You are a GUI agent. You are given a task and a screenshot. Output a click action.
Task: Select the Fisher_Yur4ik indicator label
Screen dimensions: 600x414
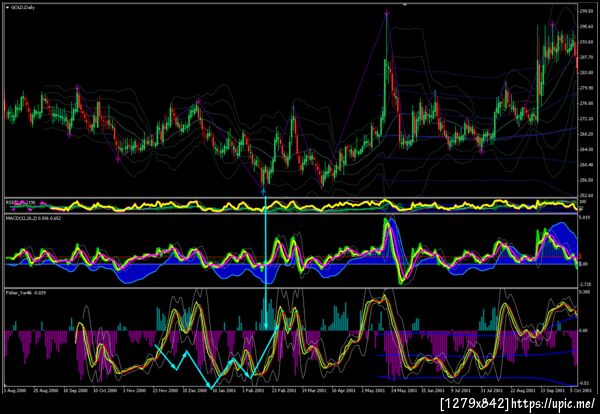(24, 293)
